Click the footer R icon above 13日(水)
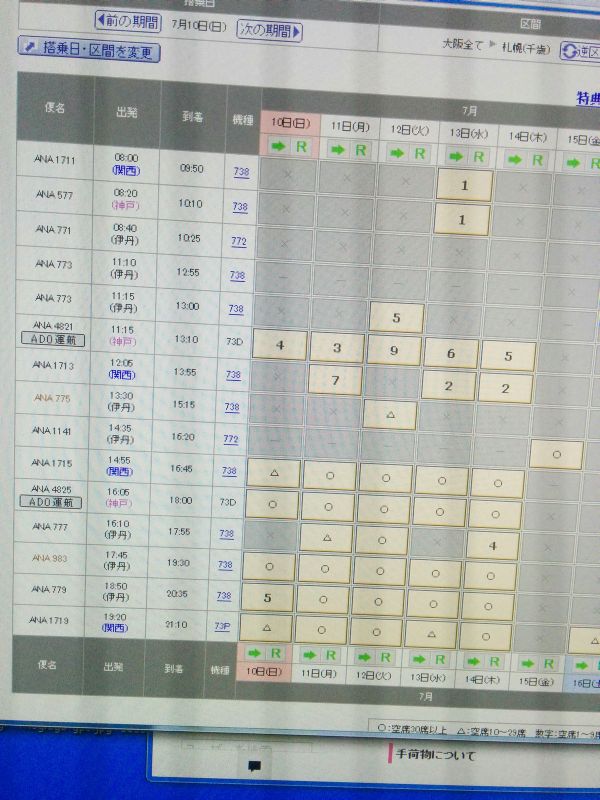This screenshot has width=600, height=800. 440,660
